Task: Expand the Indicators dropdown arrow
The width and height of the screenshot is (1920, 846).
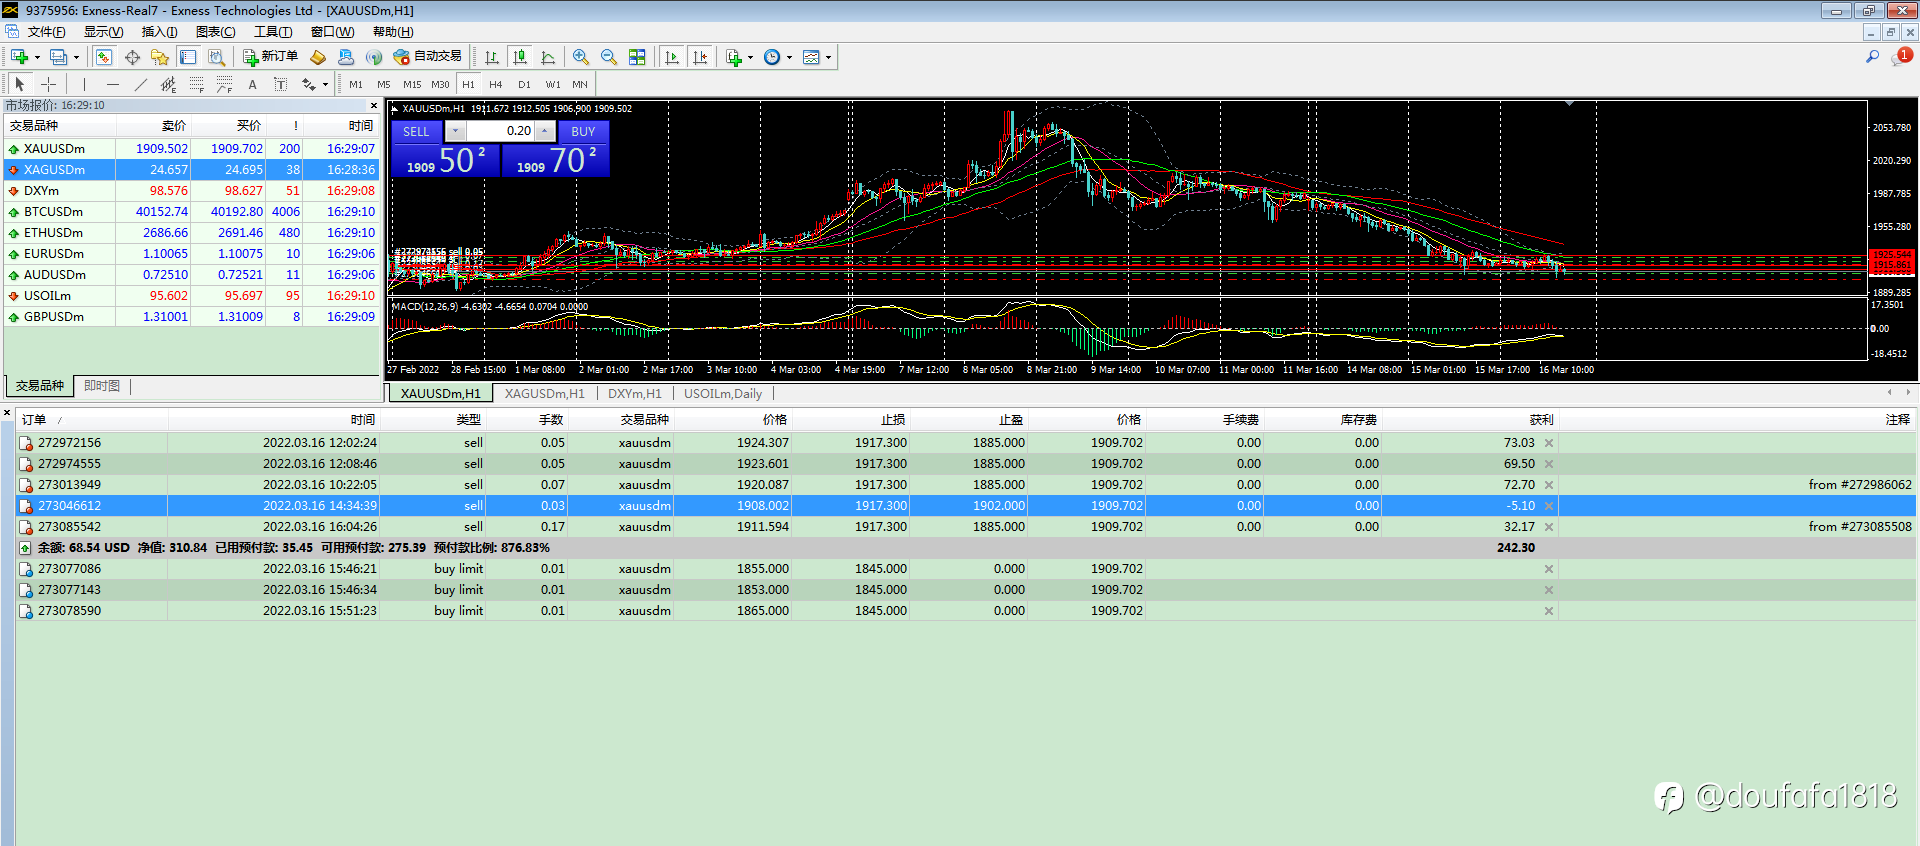Action: [751, 57]
